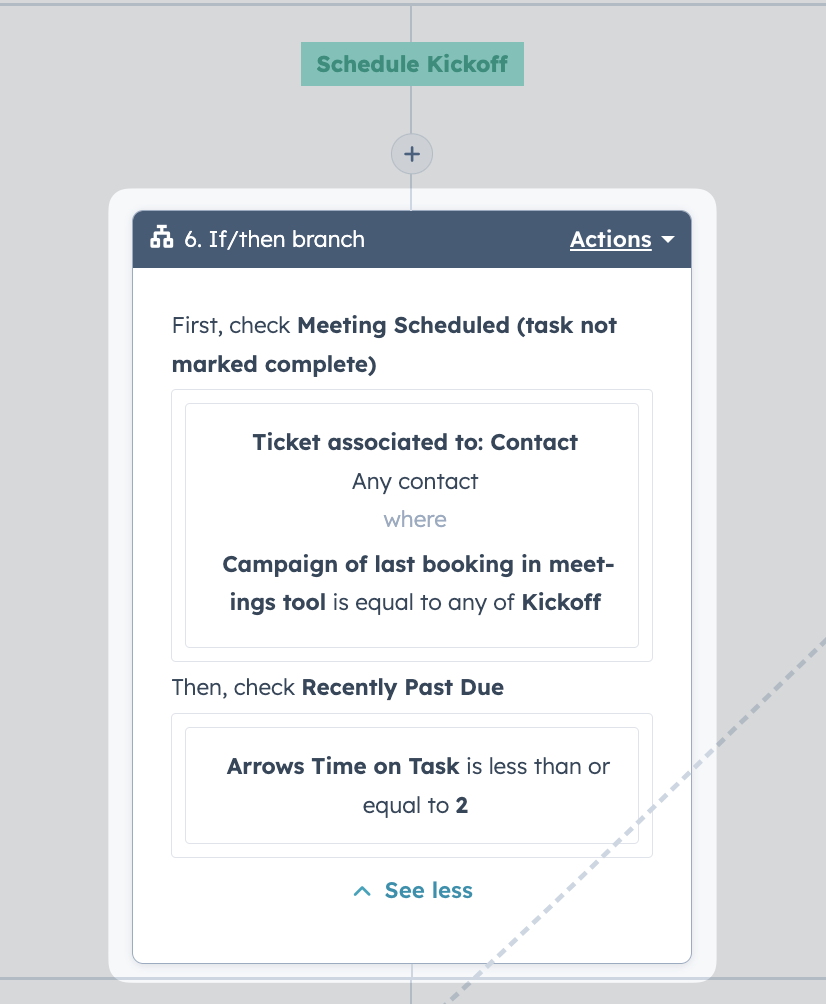Viewport: 826px width, 1004px height.
Task: Click the 'Arrows Time on Task' property
Action: (x=343, y=766)
